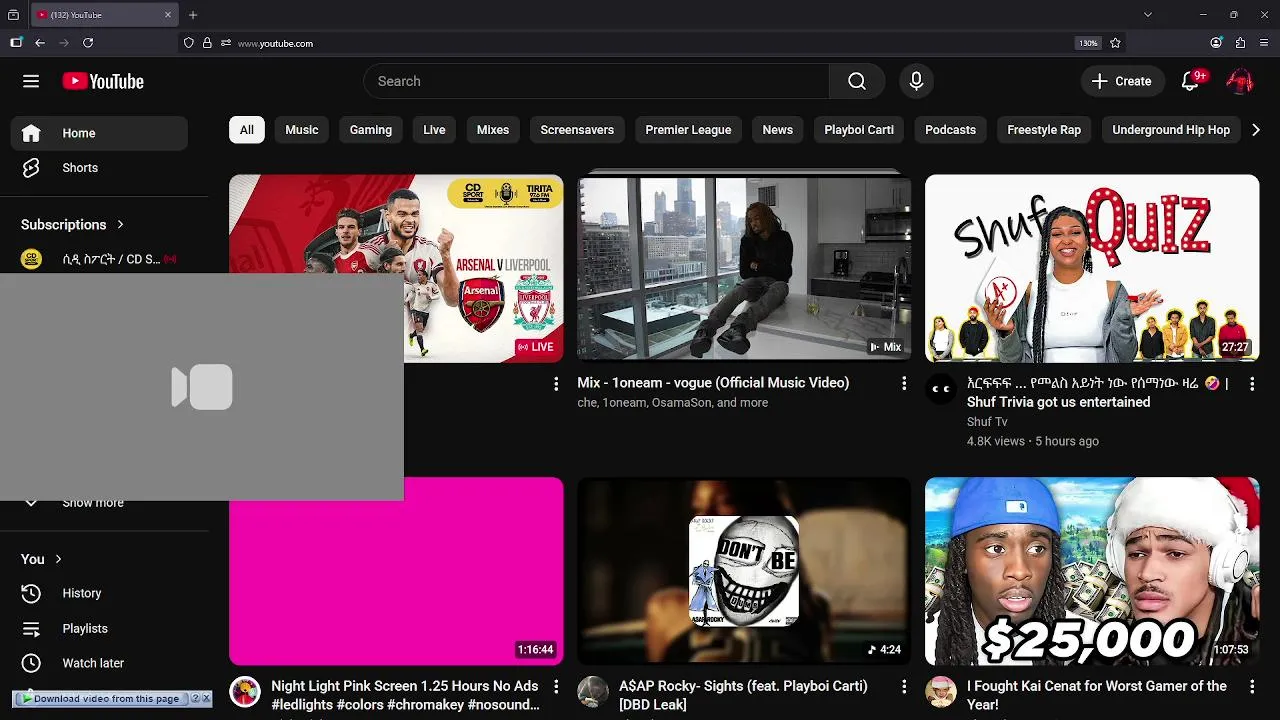Open options for the A$AP Rocky Sights video

pos(904,686)
